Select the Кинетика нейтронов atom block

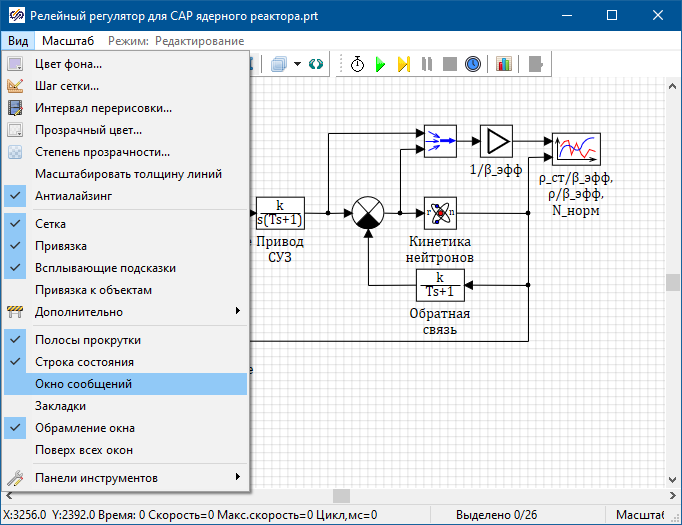click(x=440, y=212)
